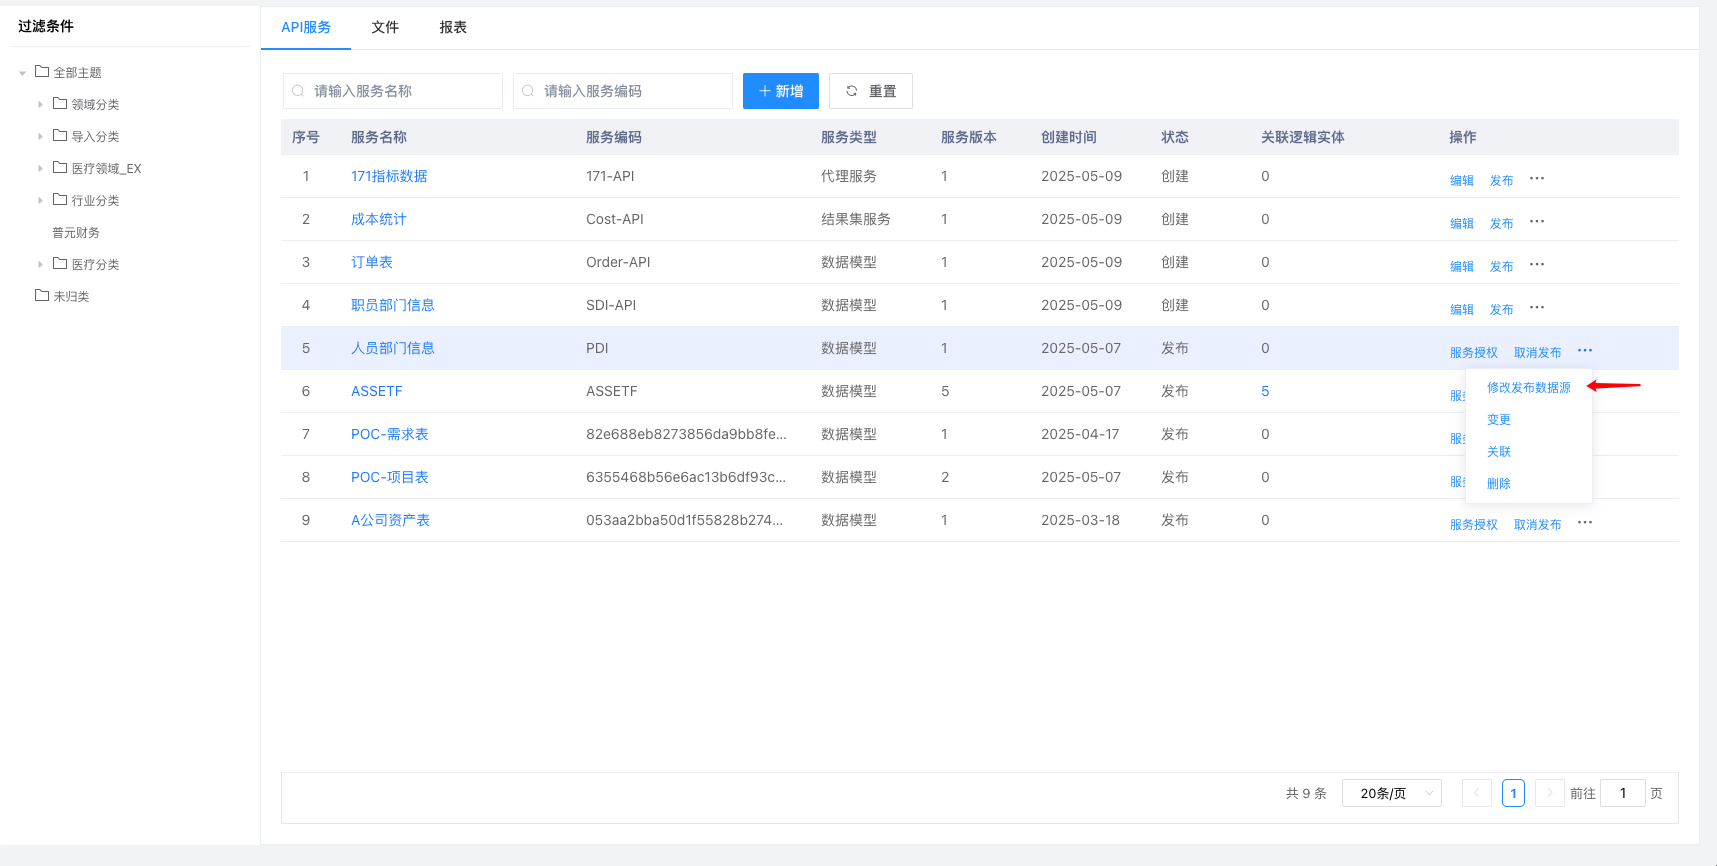
Task: Click the 新增 button
Action: [780, 91]
